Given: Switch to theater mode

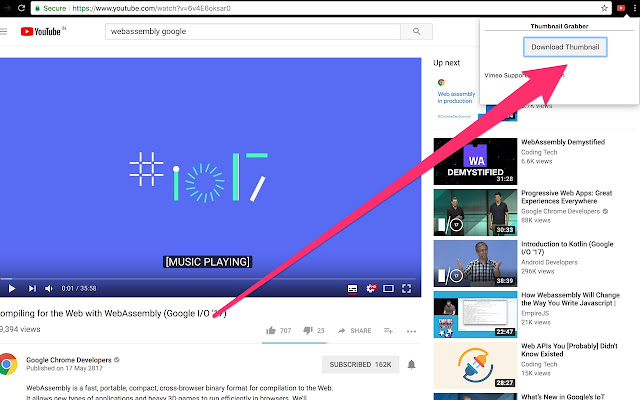Looking at the screenshot, I should tap(388, 289).
